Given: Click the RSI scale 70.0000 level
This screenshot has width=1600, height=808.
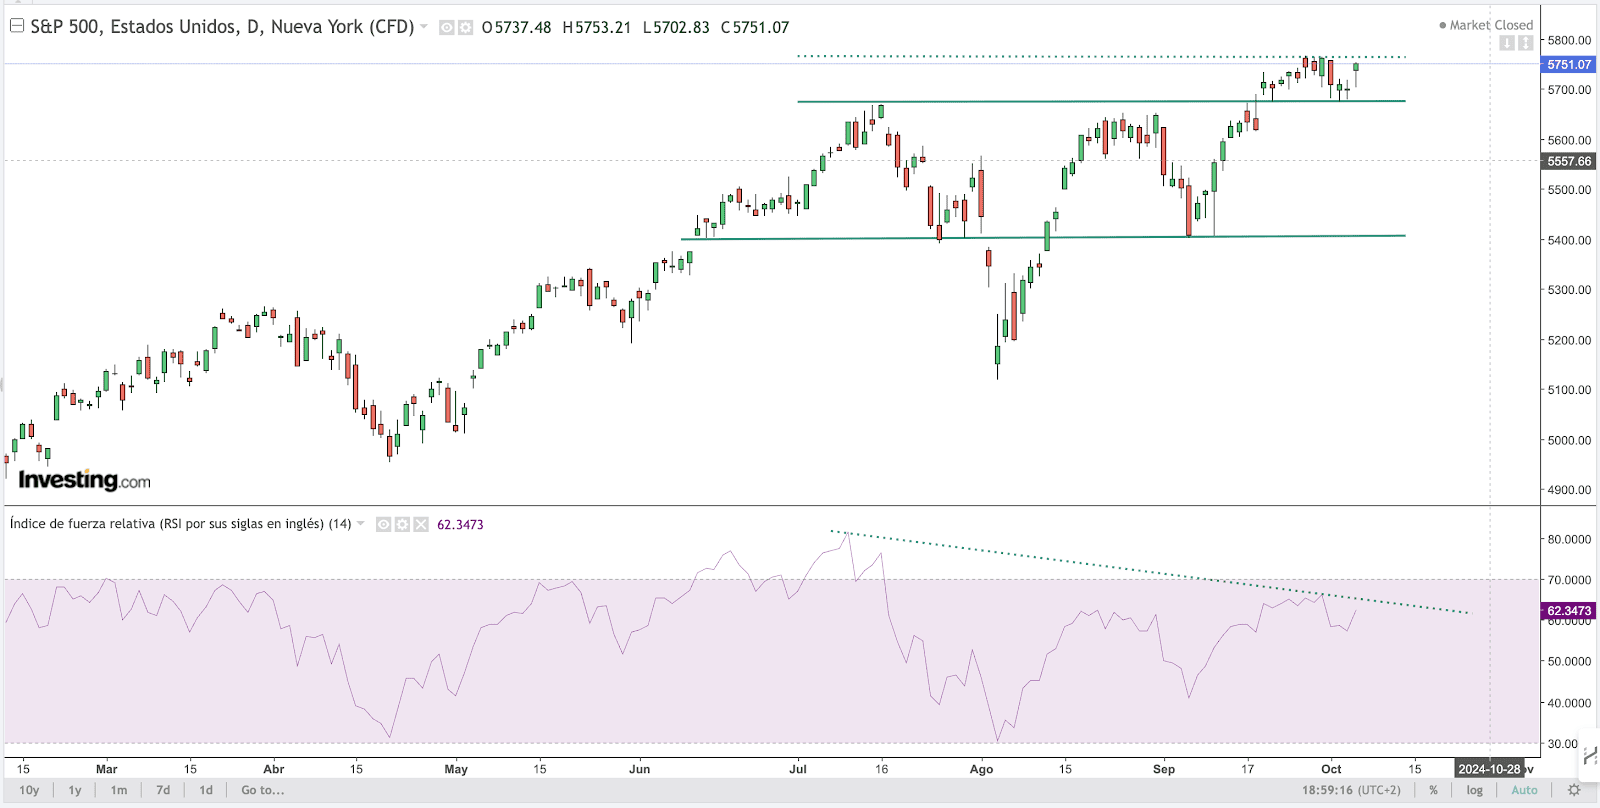Looking at the screenshot, I should coord(1569,580).
